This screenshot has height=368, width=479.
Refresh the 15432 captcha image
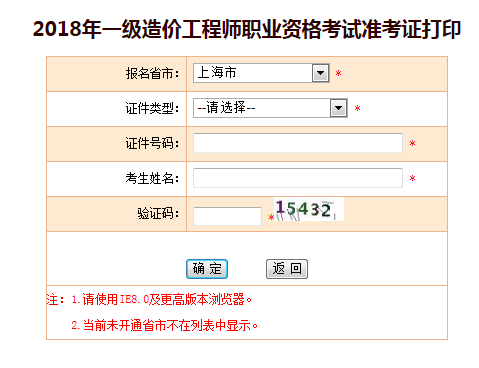point(309,209)
